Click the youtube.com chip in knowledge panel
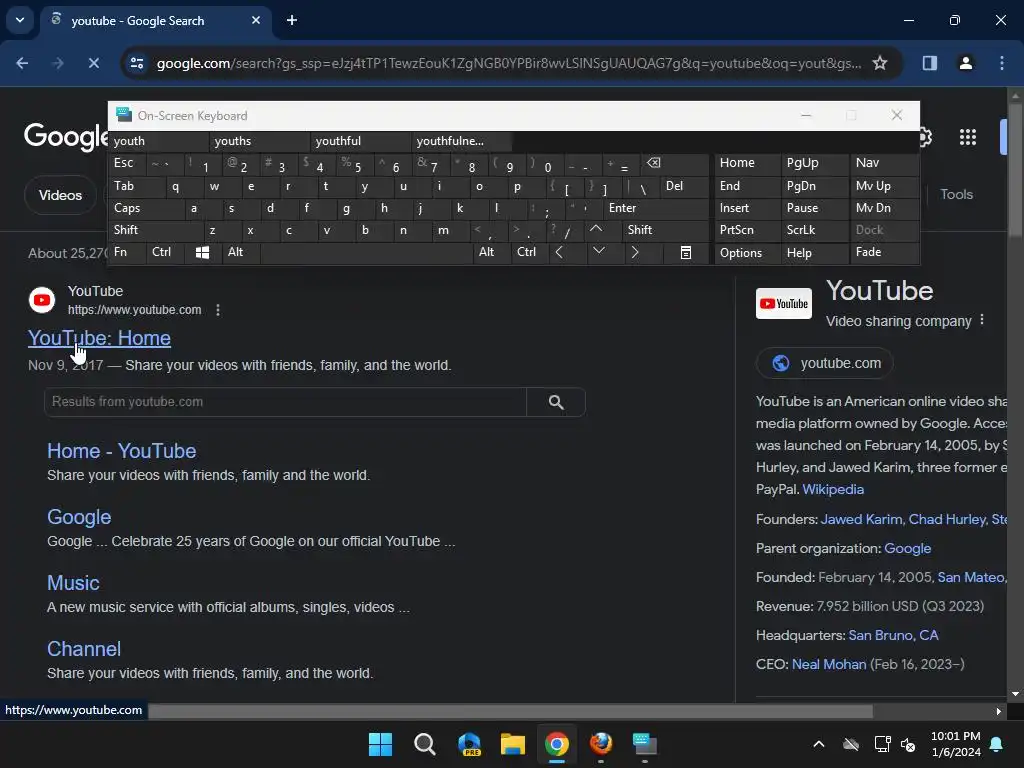The height and width of the screenshot is (768, 1024). click(x=825, y=363)
